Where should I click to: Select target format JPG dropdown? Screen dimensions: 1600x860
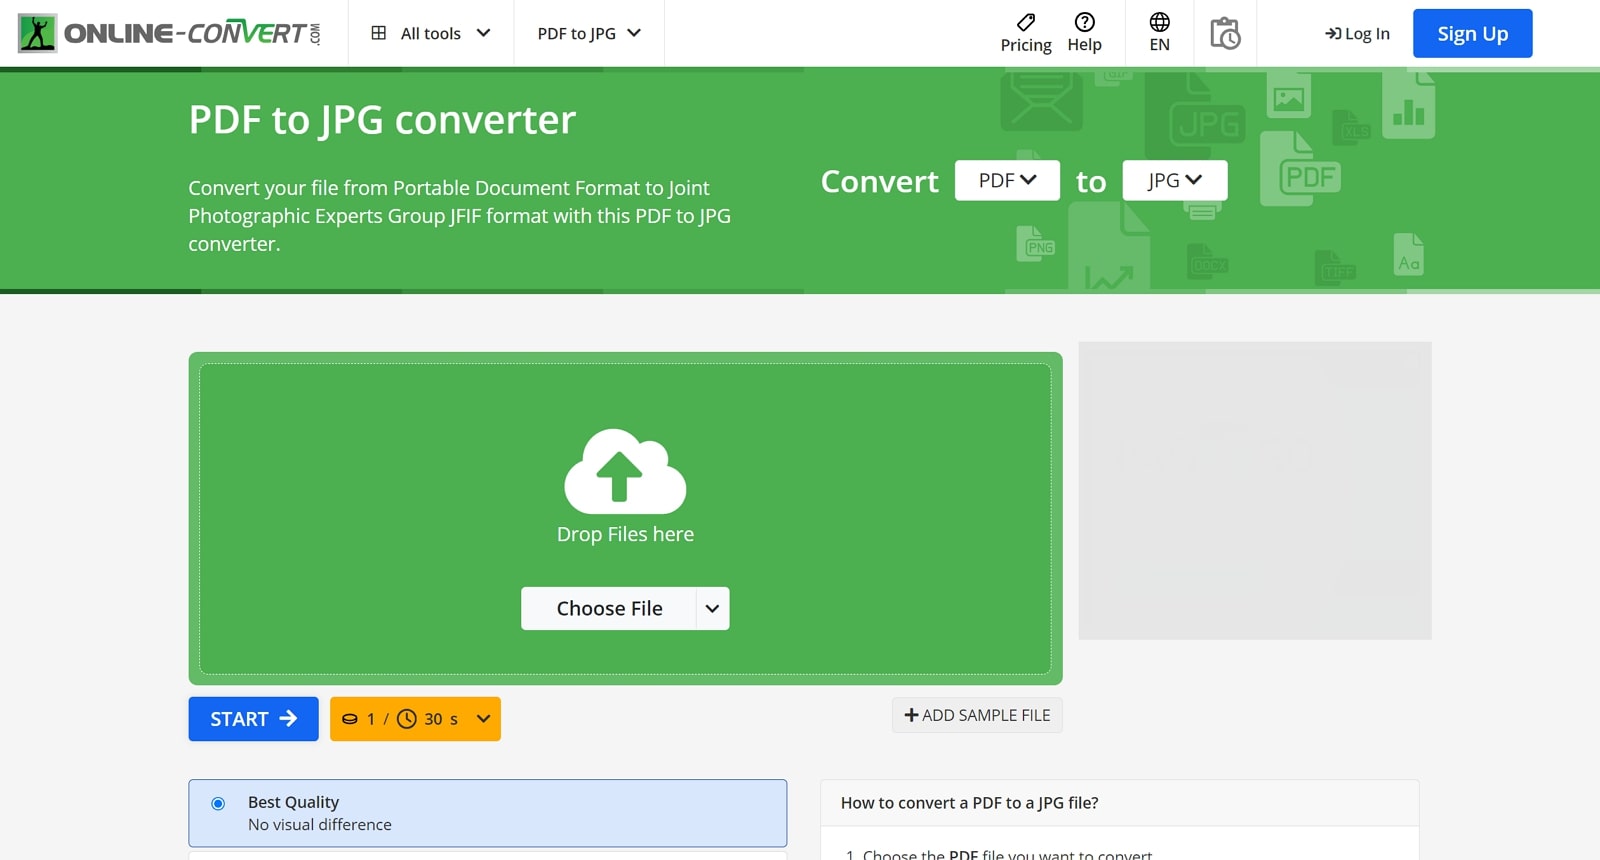click(x=1174, y=180)
